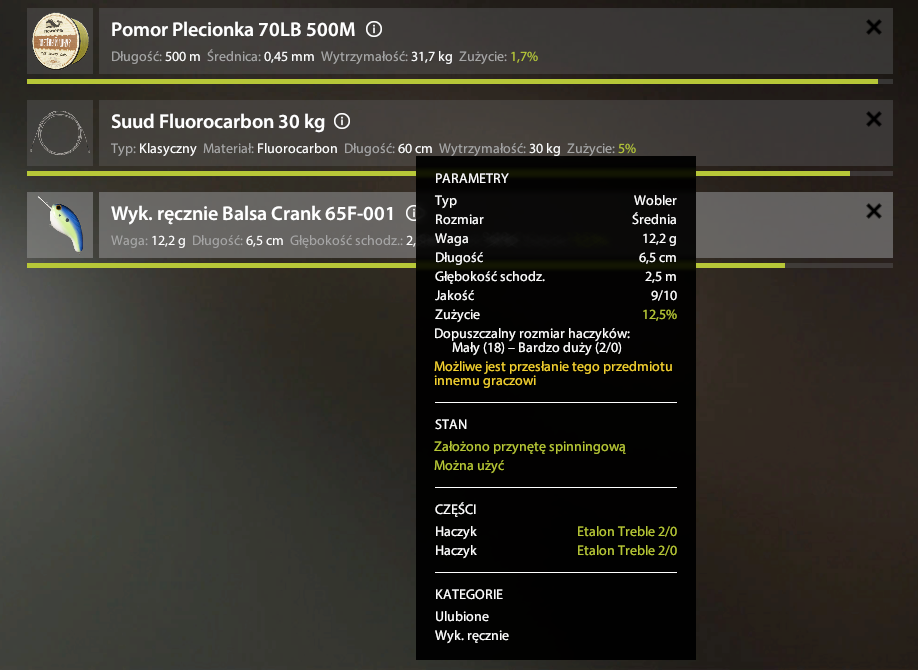Click the Zużycie 5% value of leader

(x=626, y=149)
